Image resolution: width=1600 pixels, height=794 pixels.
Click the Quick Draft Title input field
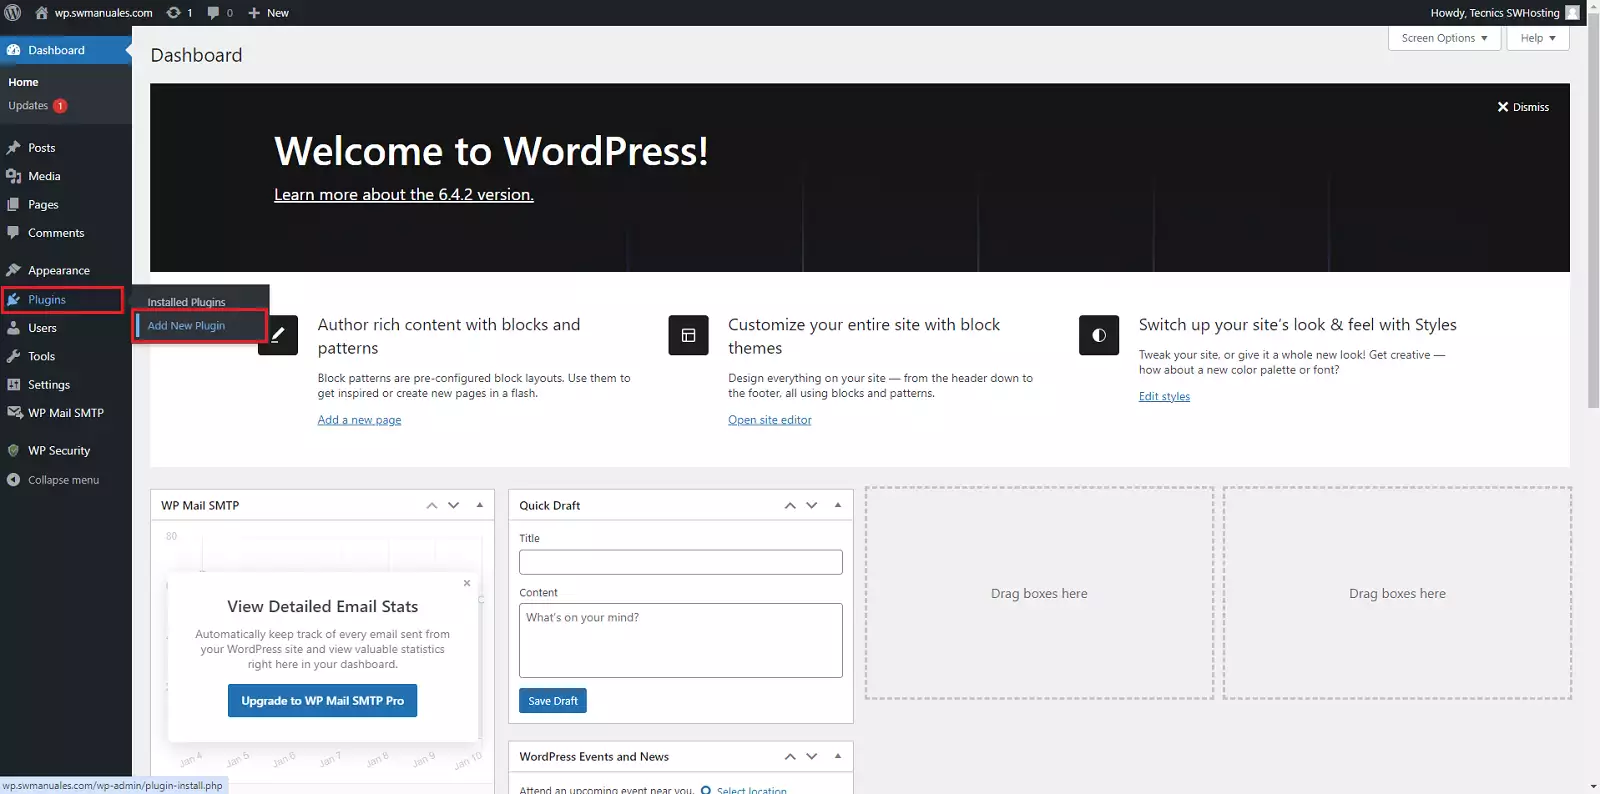click(680, 562)
